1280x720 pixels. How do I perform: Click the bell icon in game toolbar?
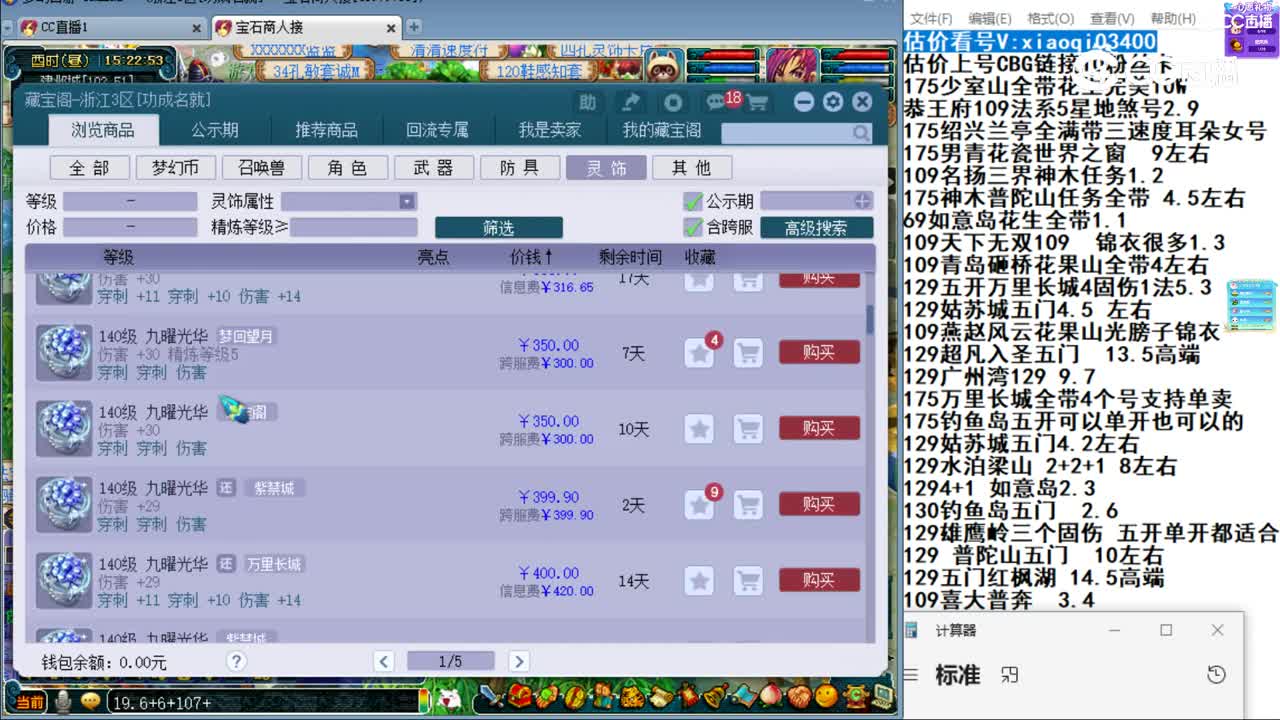click(715, 696)
